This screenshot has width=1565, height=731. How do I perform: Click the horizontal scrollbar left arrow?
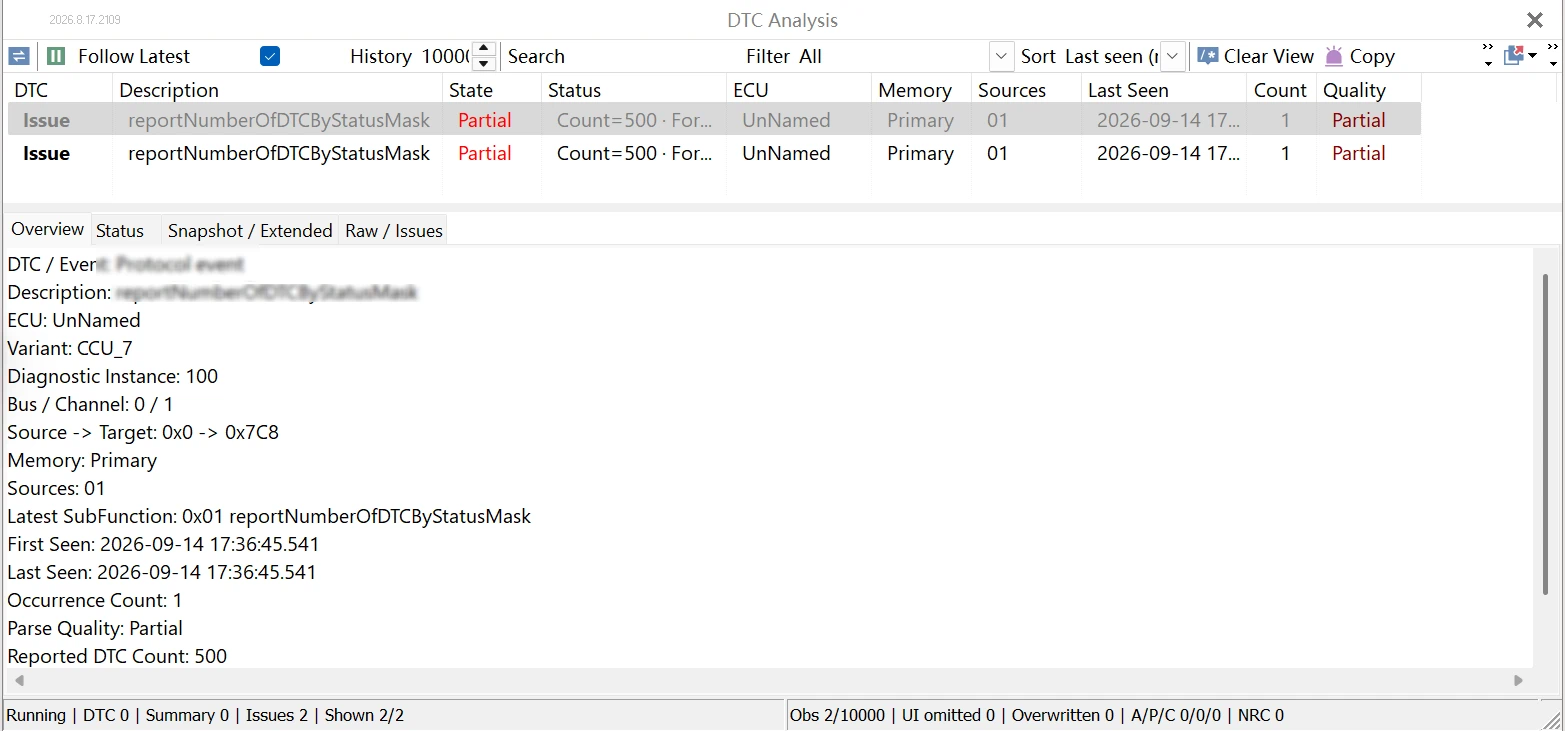click(18, 680)
